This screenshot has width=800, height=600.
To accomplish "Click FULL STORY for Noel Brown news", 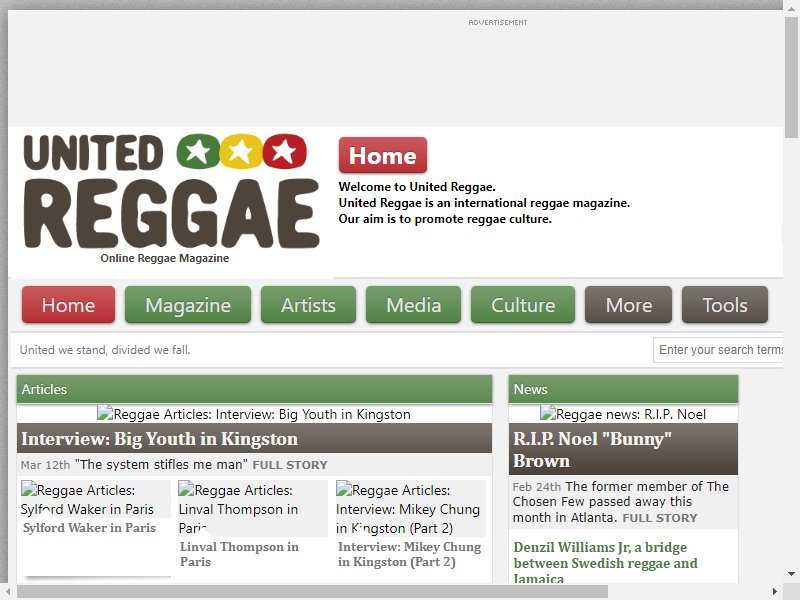I will click(x=660, y=518).
